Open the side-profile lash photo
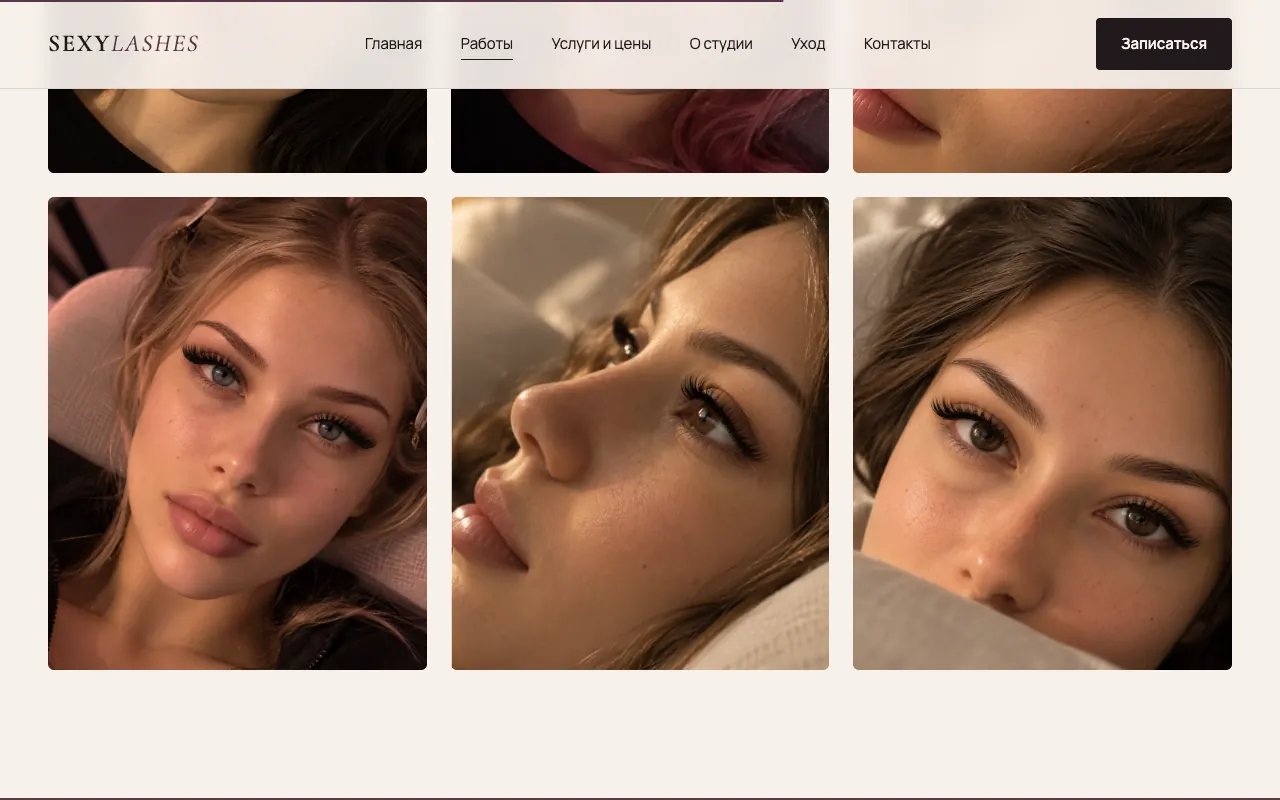This screenshot has width=1280, height=800. tap(640, 433)
